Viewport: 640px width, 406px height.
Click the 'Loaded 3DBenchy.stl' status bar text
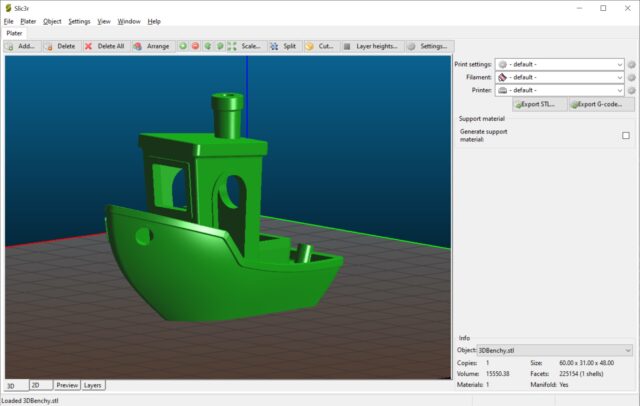click(x=30, y=401)
